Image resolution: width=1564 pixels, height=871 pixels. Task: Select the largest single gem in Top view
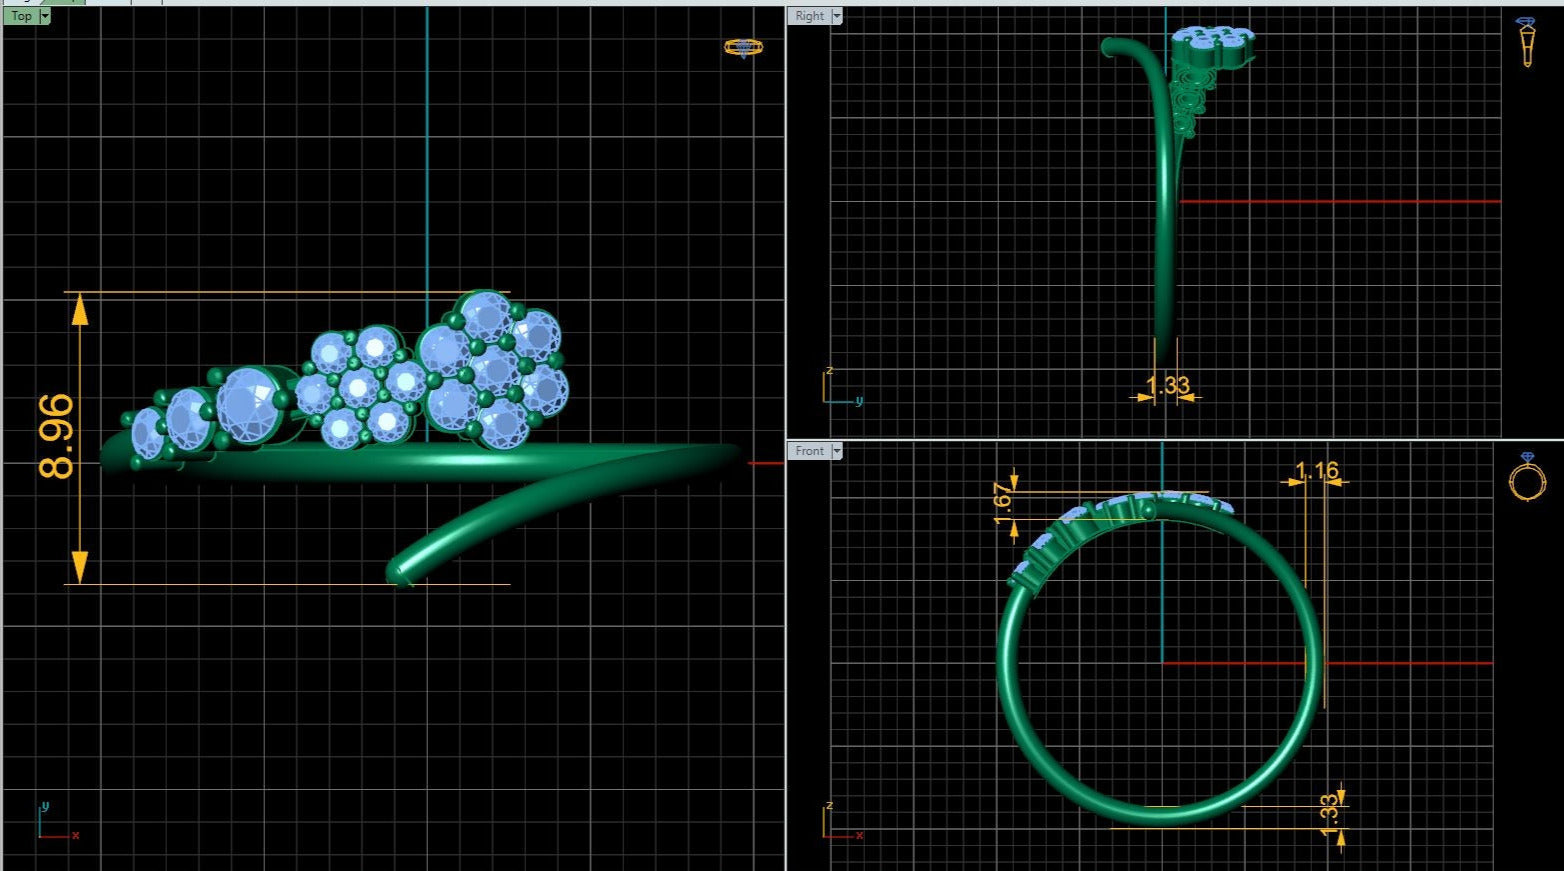tap(249, 405)
